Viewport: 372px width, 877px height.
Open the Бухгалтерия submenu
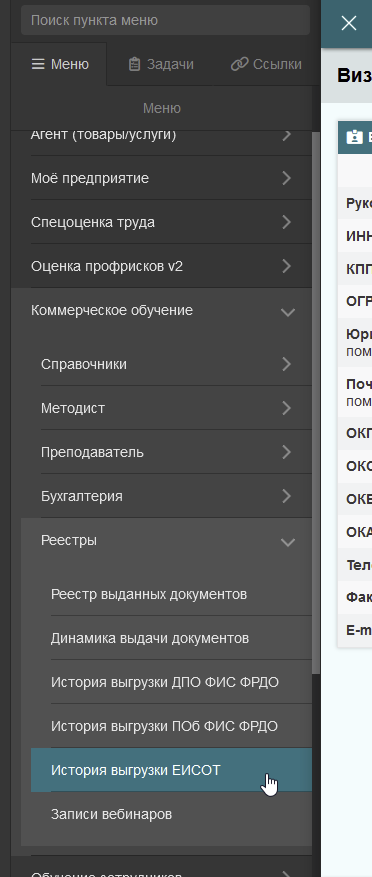point(176,496)
